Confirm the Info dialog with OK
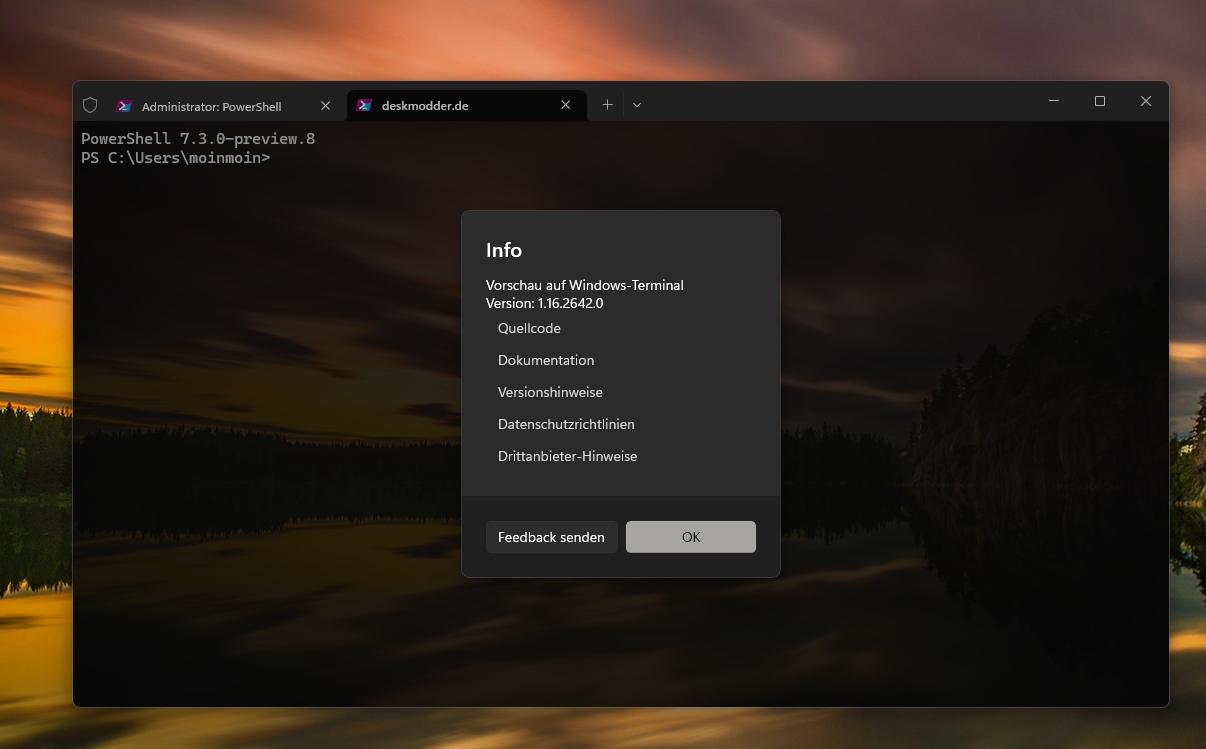The image size is (1206, 749). pyautogui.click(x=691, y=537)
